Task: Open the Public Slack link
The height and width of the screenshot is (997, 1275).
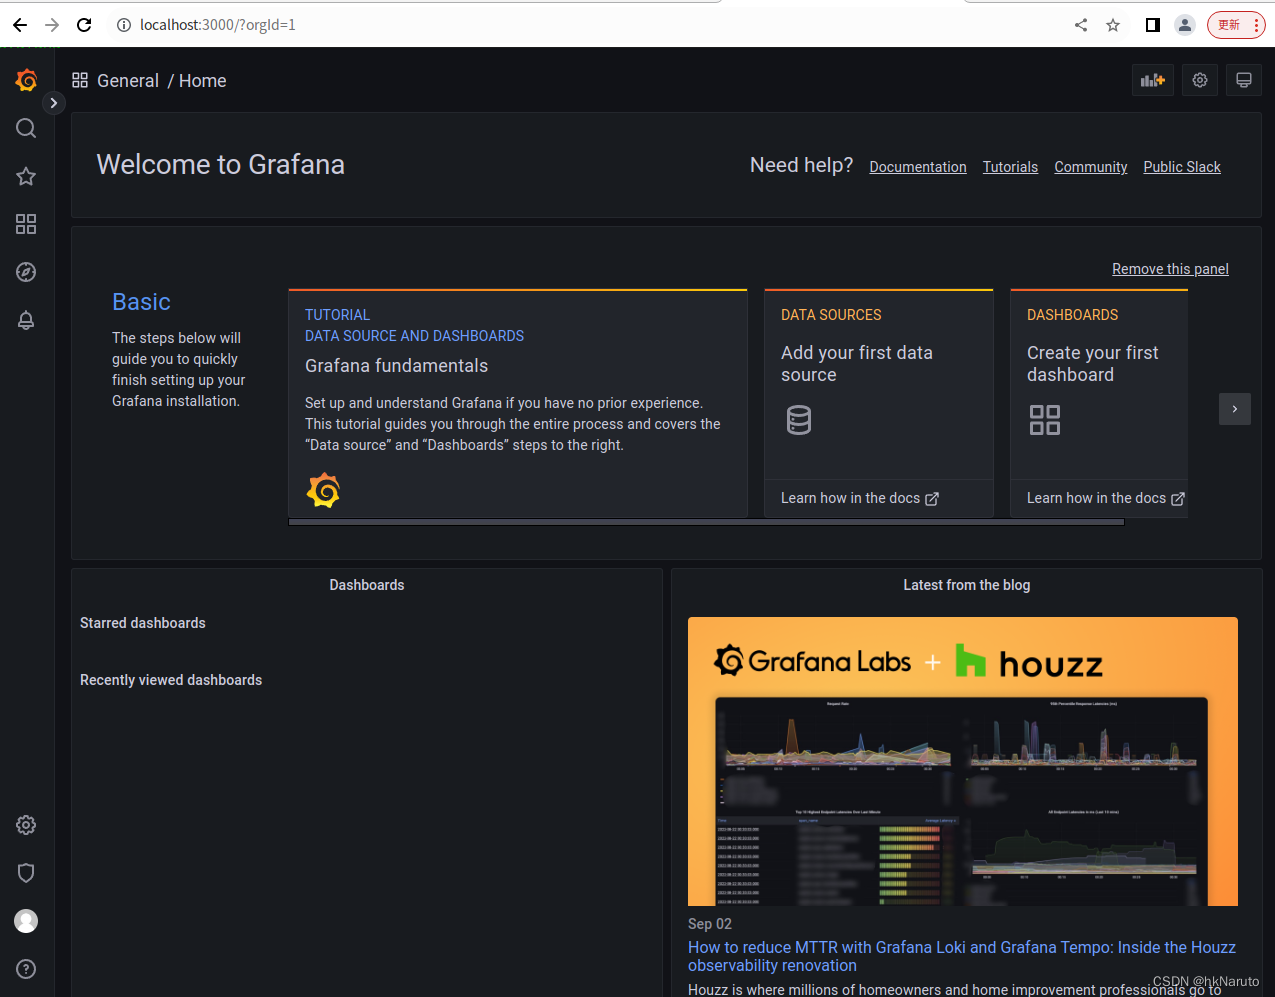Action: 1182,167
